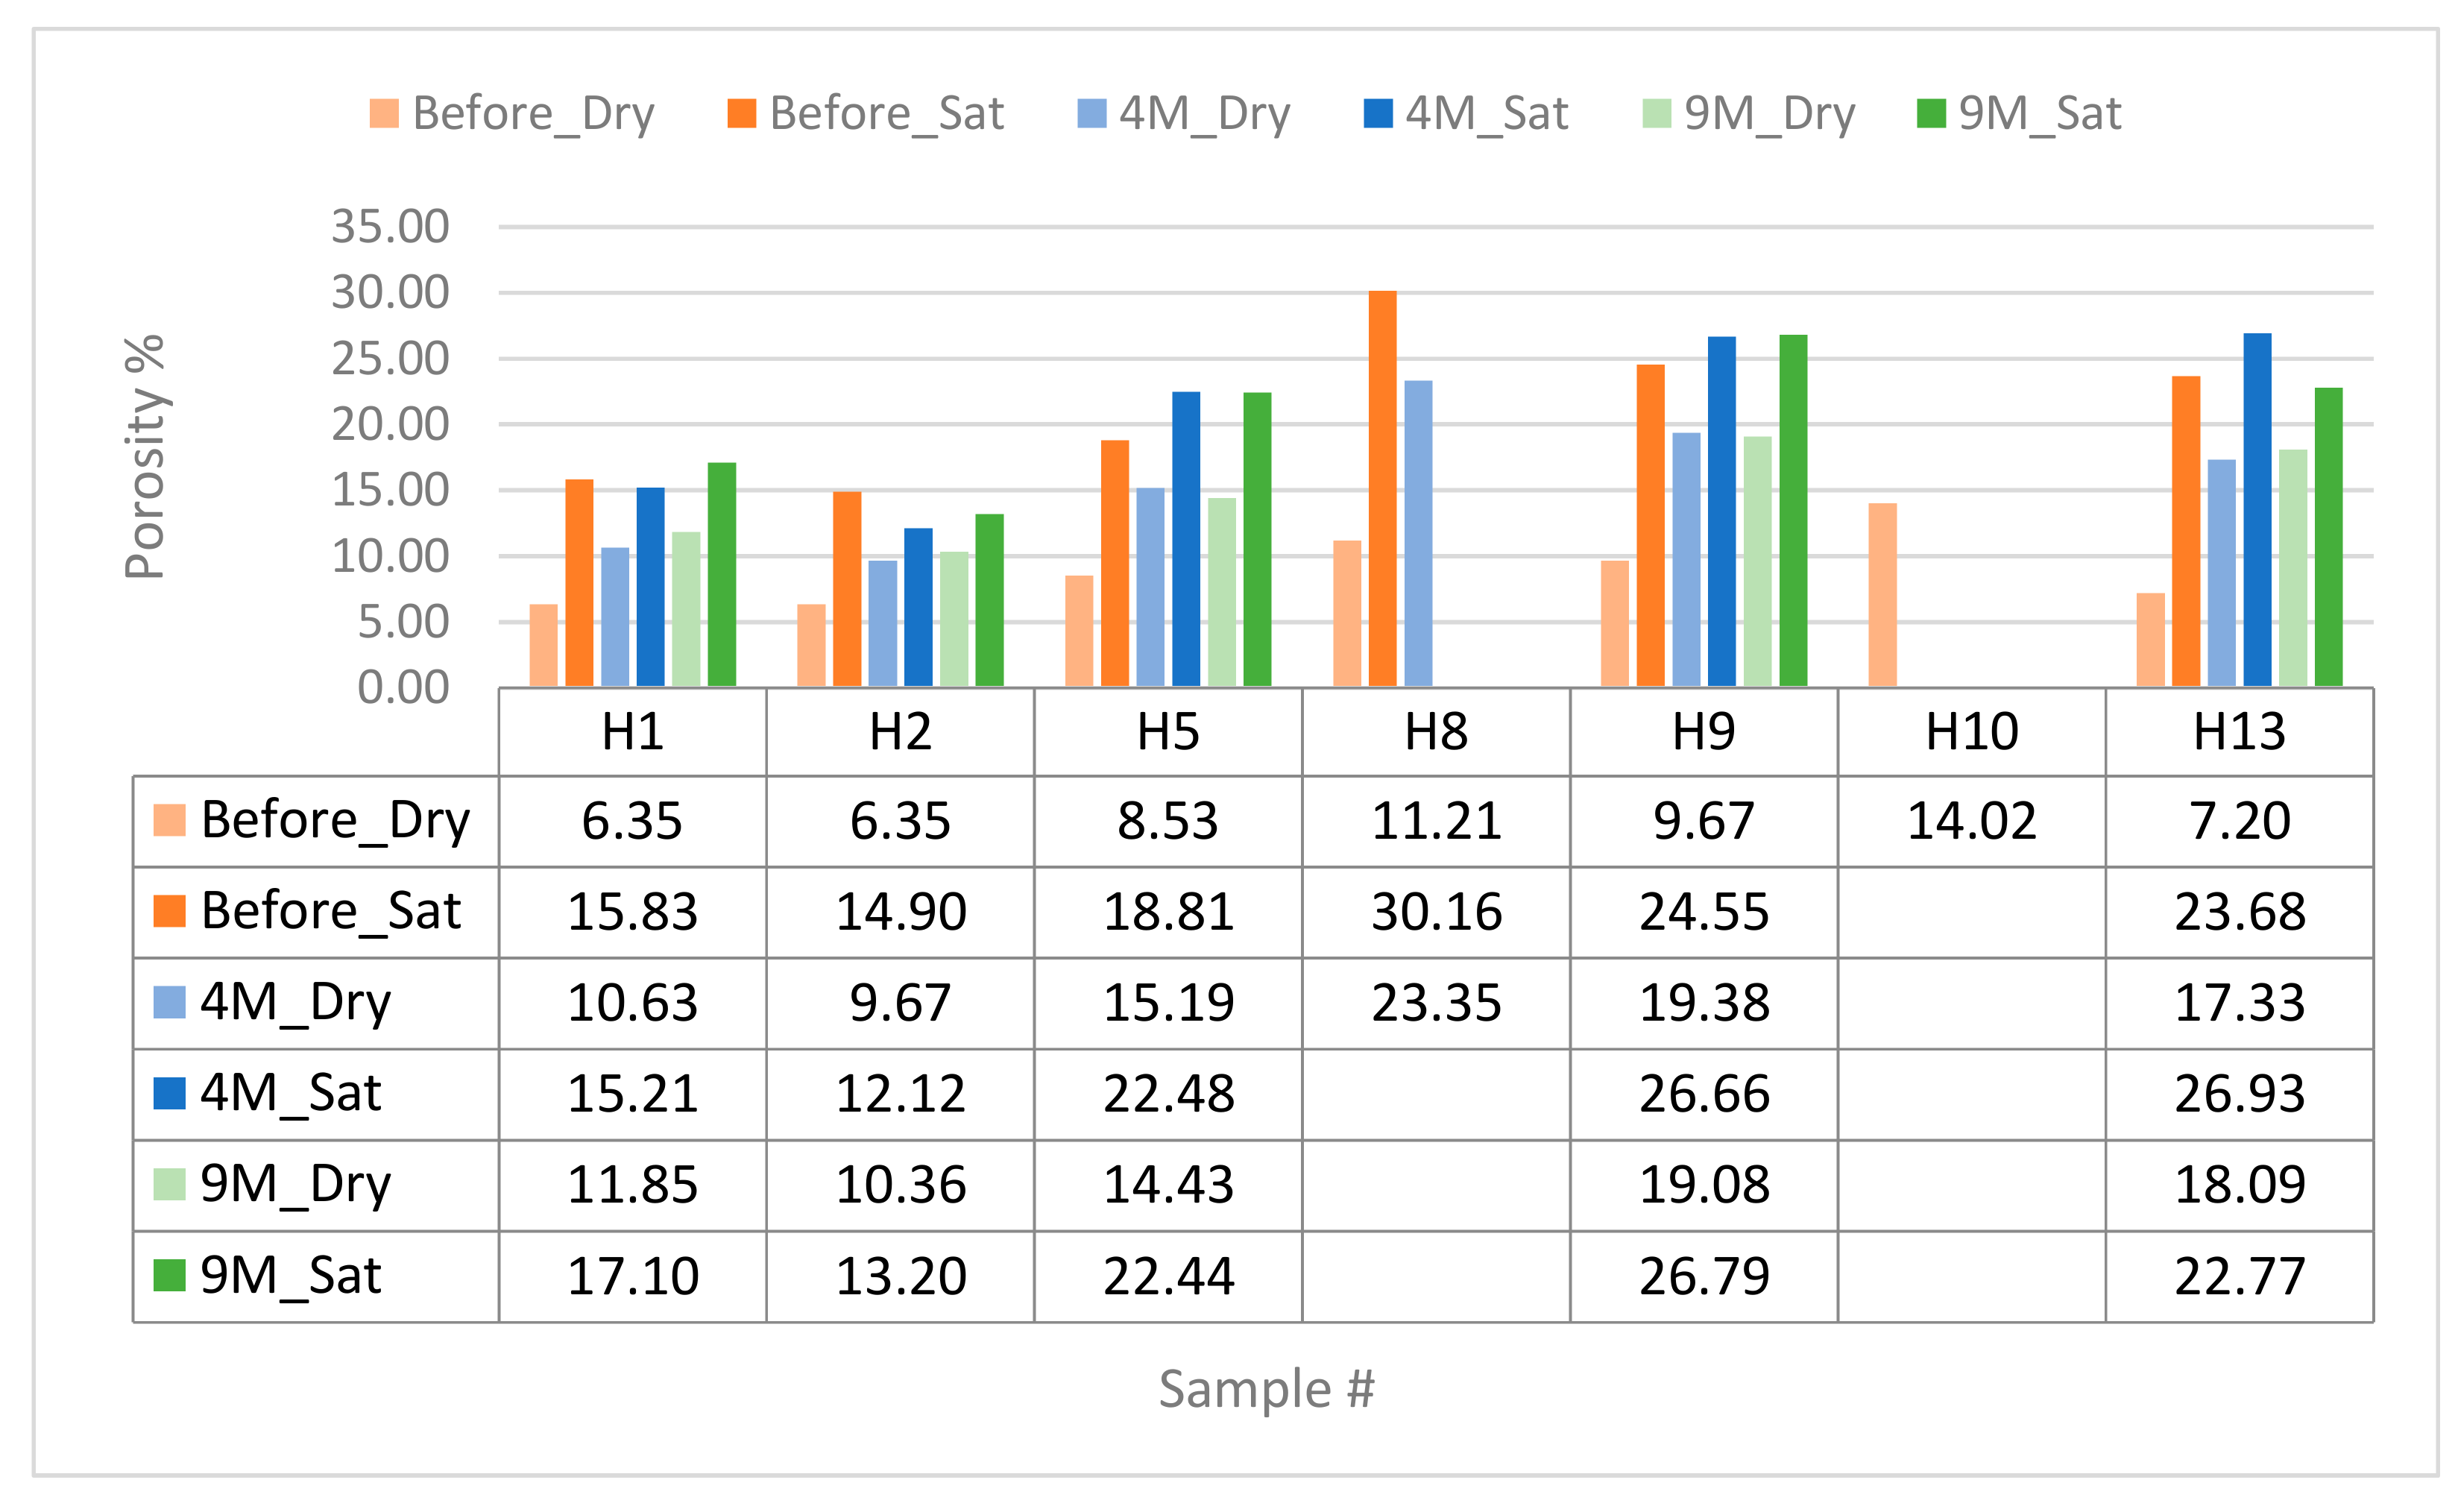Click the H10 Before_Dry bar

pyautogui.click(x=1882, y=595)
